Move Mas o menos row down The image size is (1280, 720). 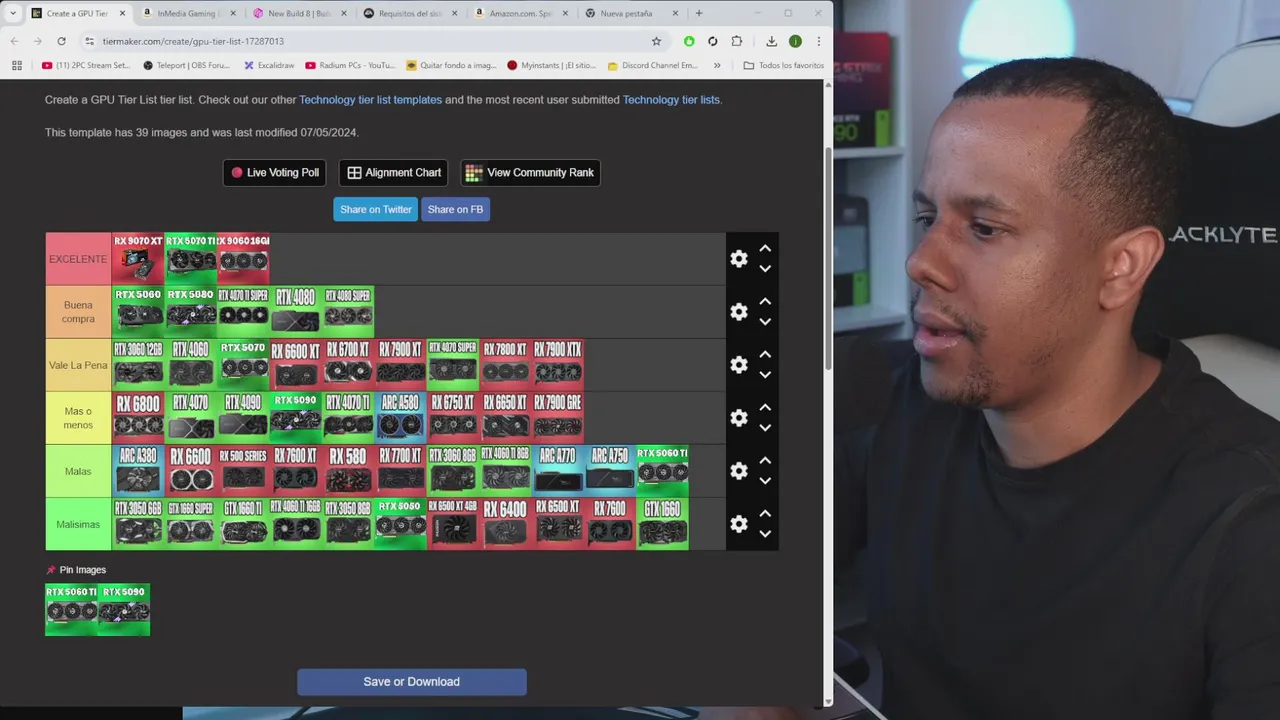pos(765,428)
